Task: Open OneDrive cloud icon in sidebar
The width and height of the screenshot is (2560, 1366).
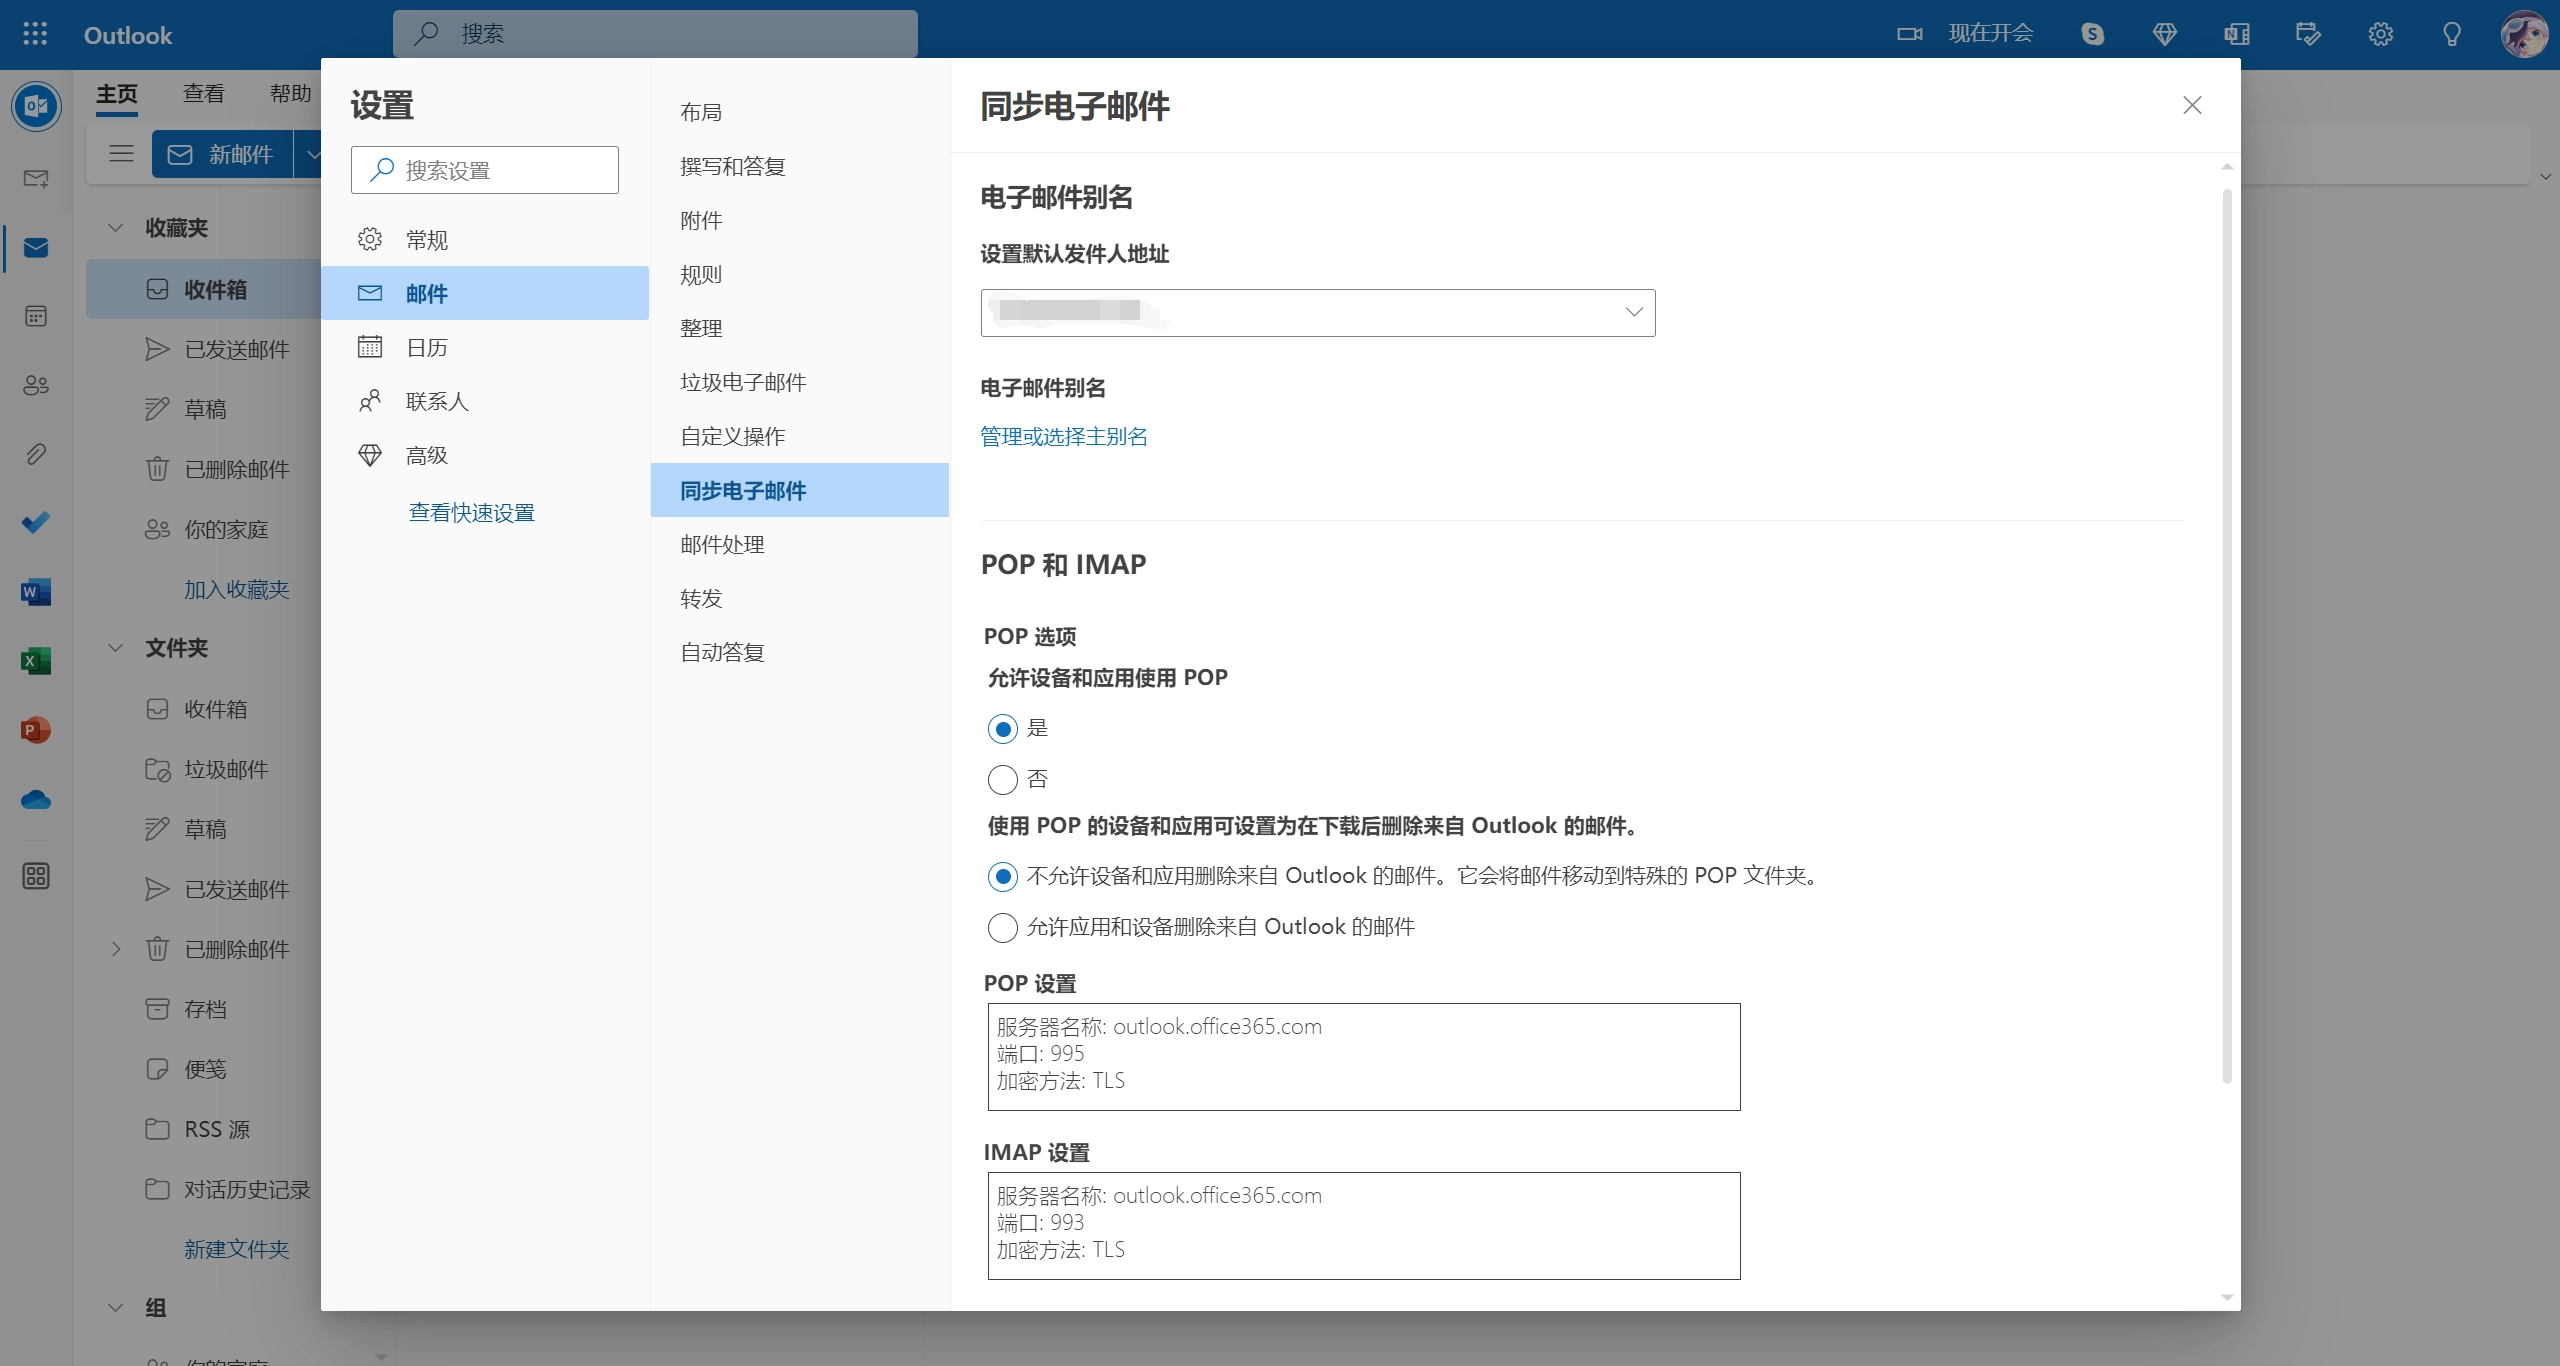Action: point(36,800)
